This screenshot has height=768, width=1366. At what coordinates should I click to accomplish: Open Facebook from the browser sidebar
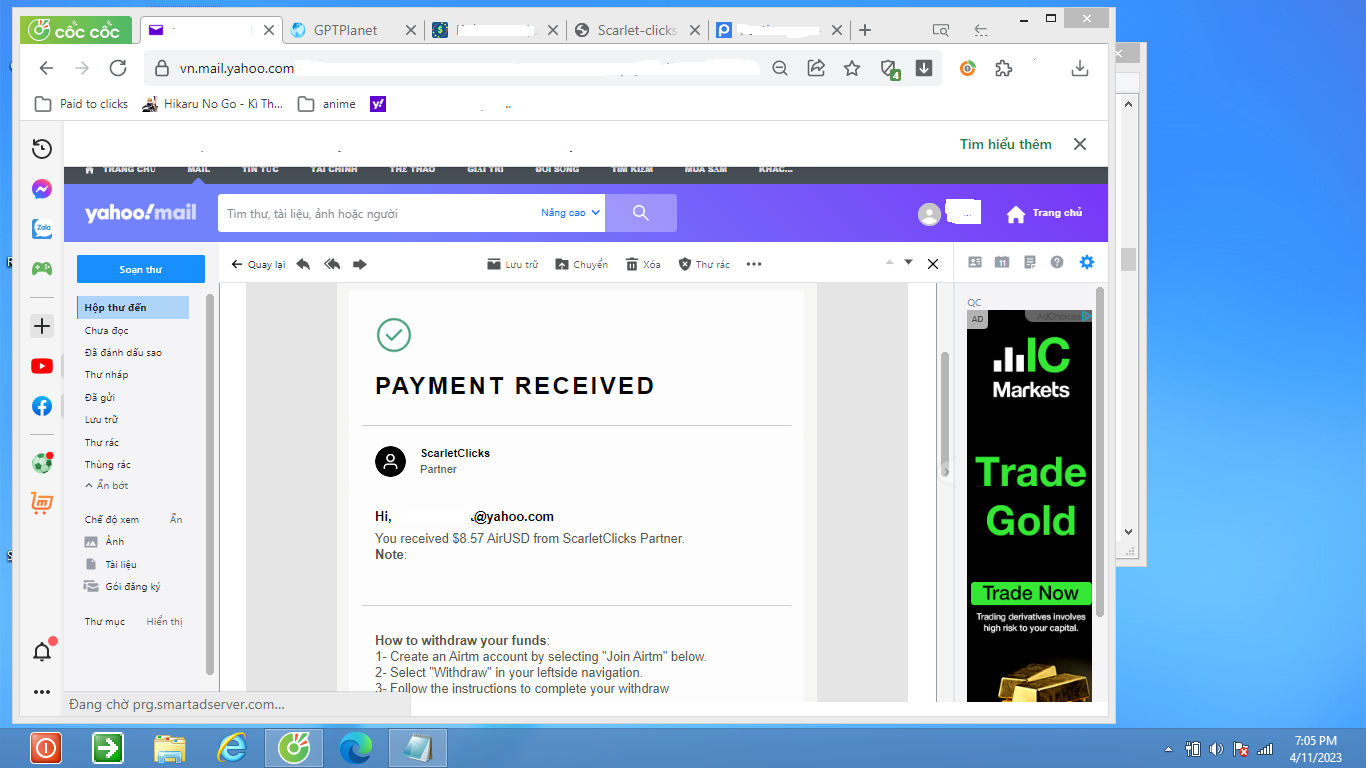pos(42,406)
